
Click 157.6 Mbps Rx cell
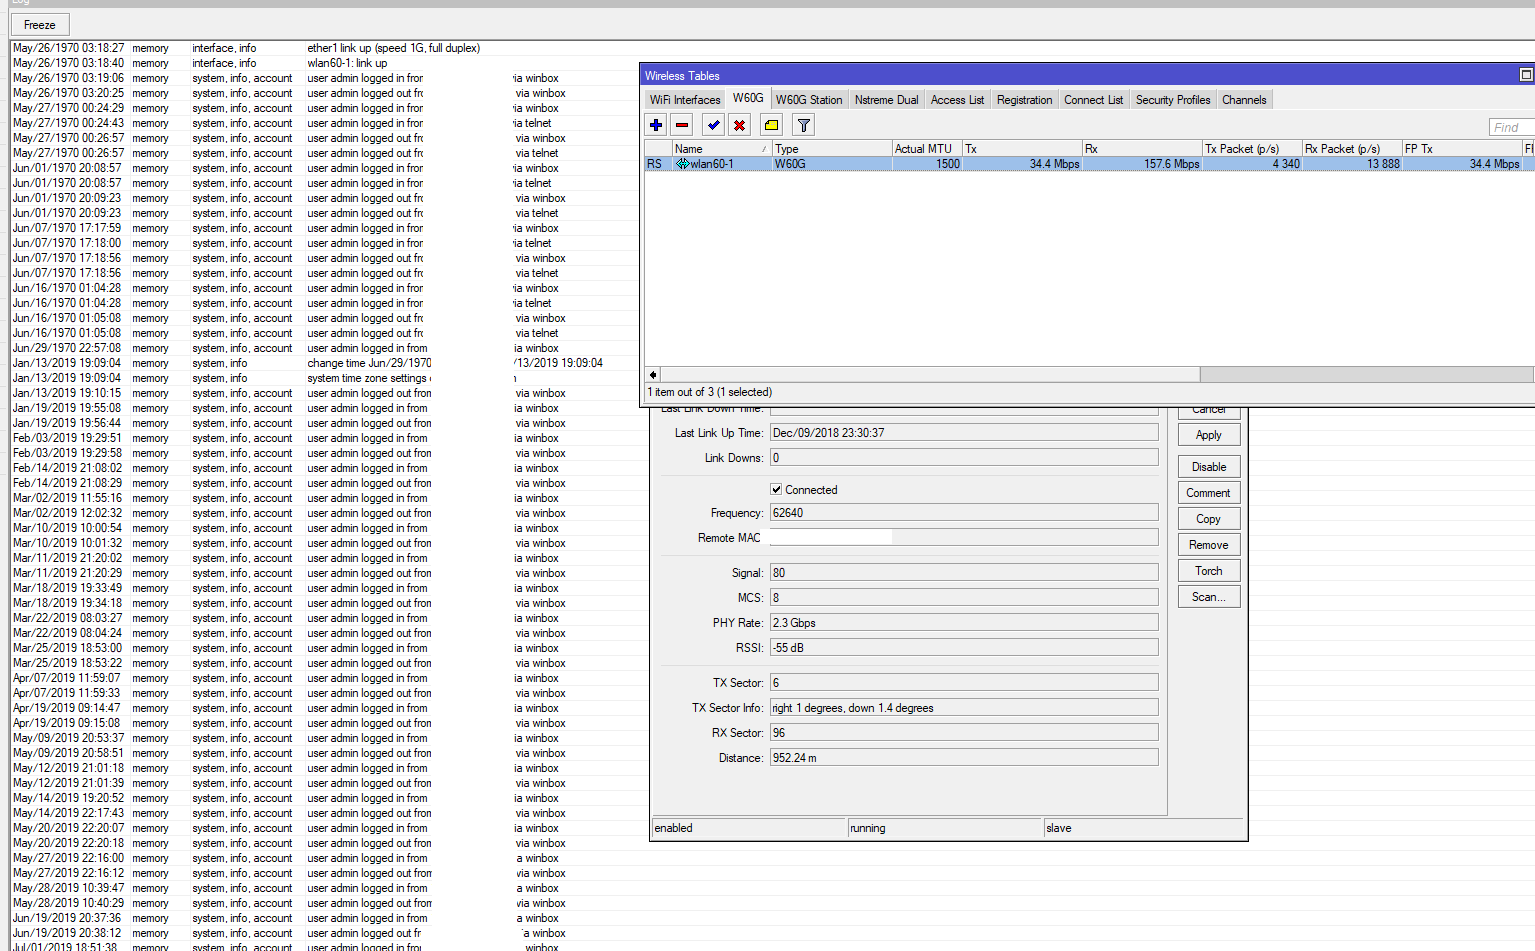coord(1142,164)
